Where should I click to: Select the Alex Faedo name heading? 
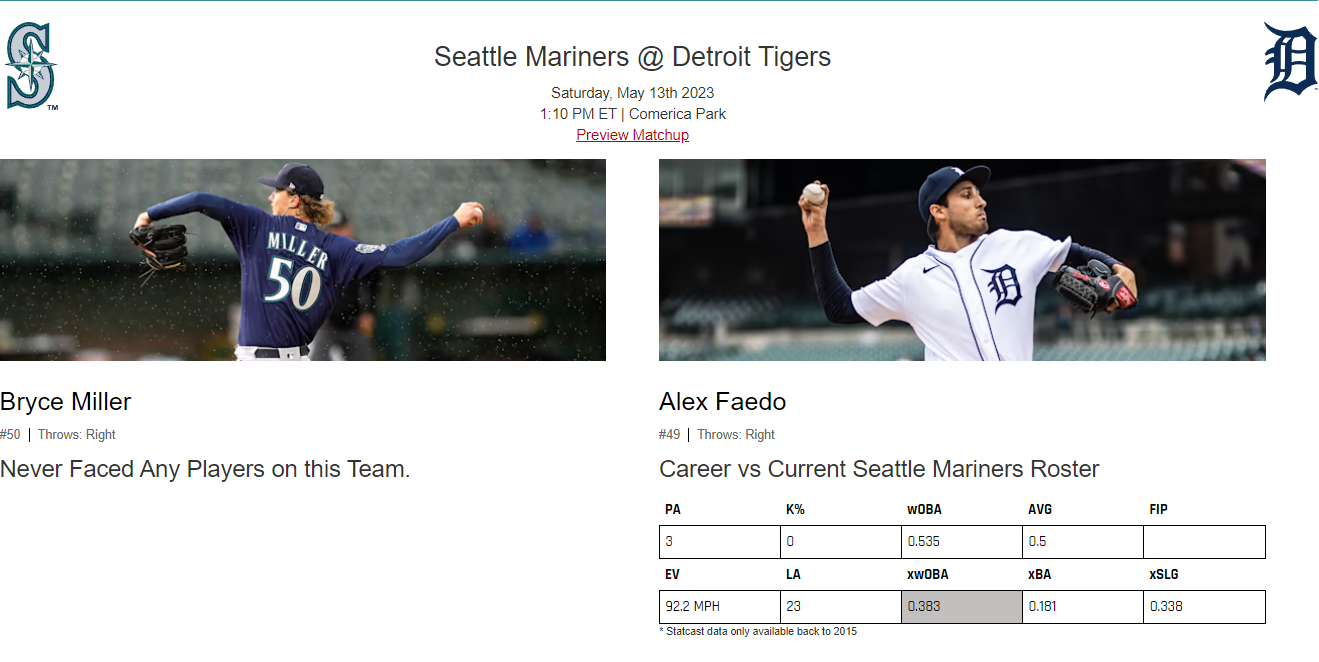coord(722,402)
